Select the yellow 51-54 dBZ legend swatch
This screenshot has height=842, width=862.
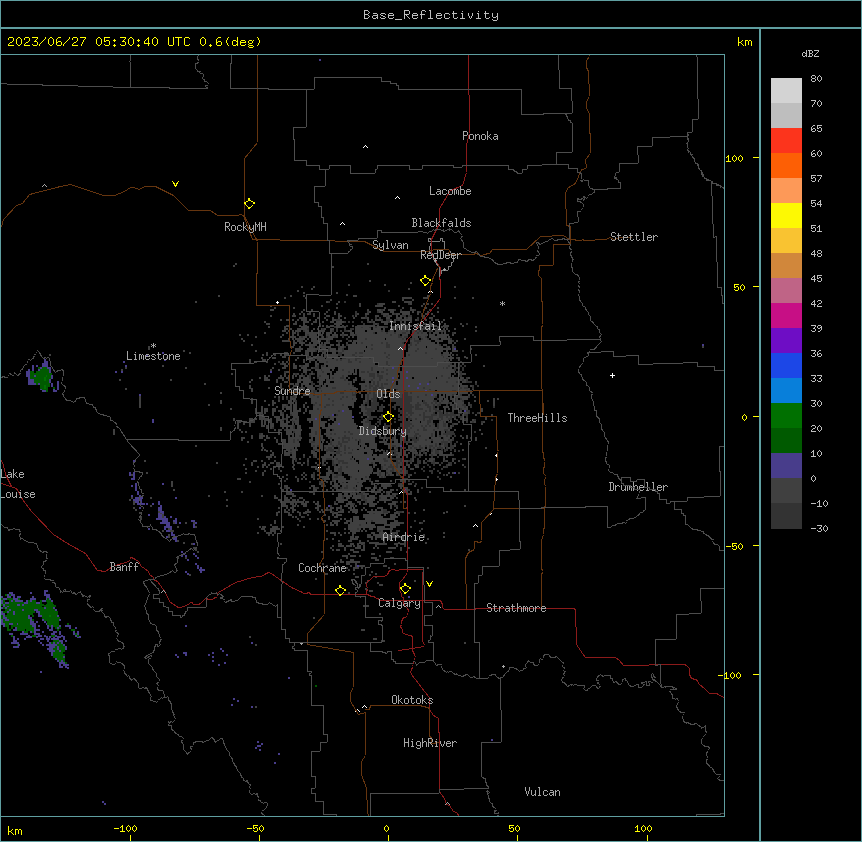pos(786,215)
